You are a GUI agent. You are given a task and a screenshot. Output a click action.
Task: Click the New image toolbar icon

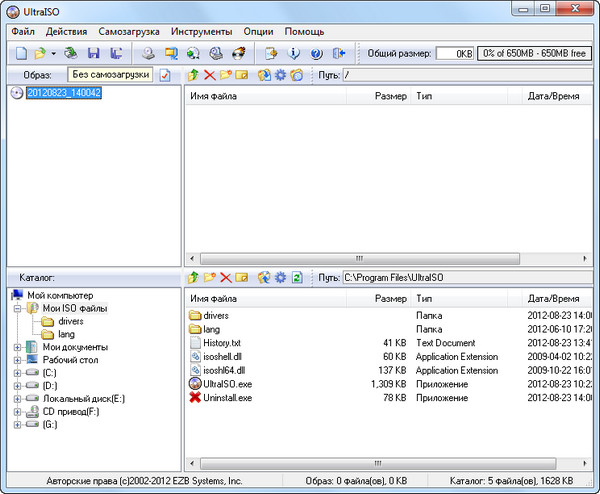click(20, 53)
